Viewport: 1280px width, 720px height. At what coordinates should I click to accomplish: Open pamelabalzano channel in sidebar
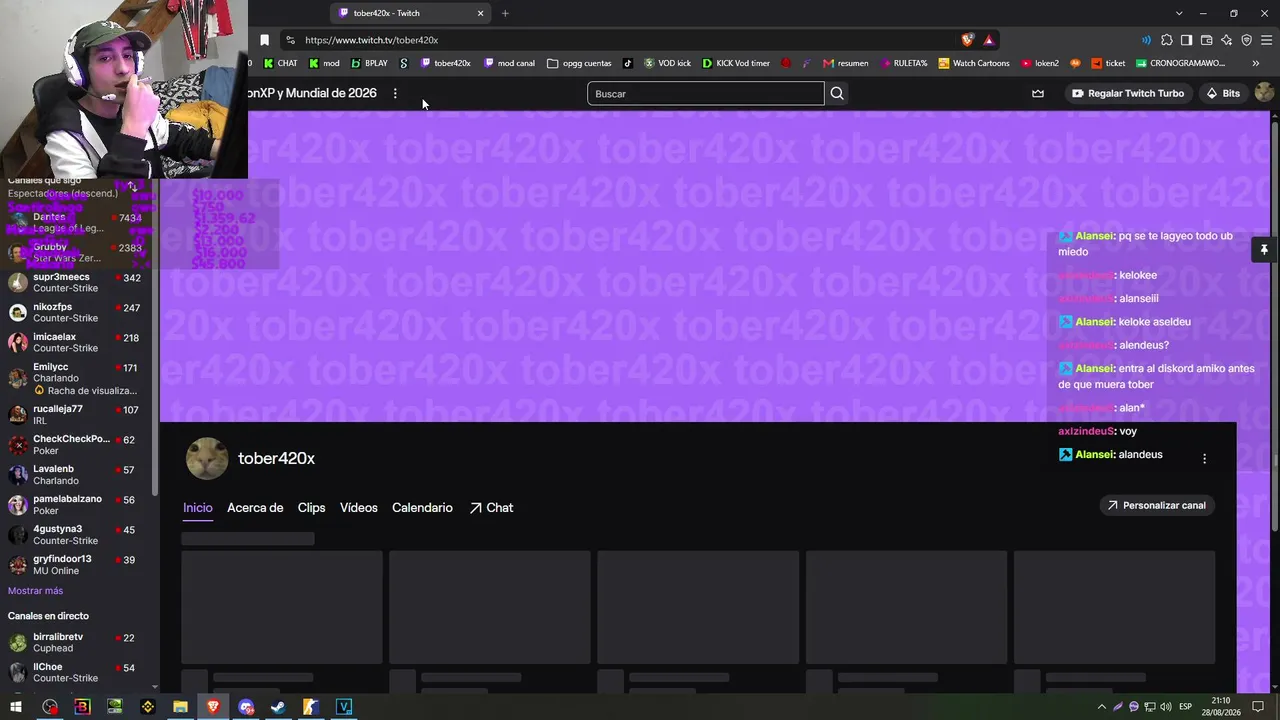[78, 505]
